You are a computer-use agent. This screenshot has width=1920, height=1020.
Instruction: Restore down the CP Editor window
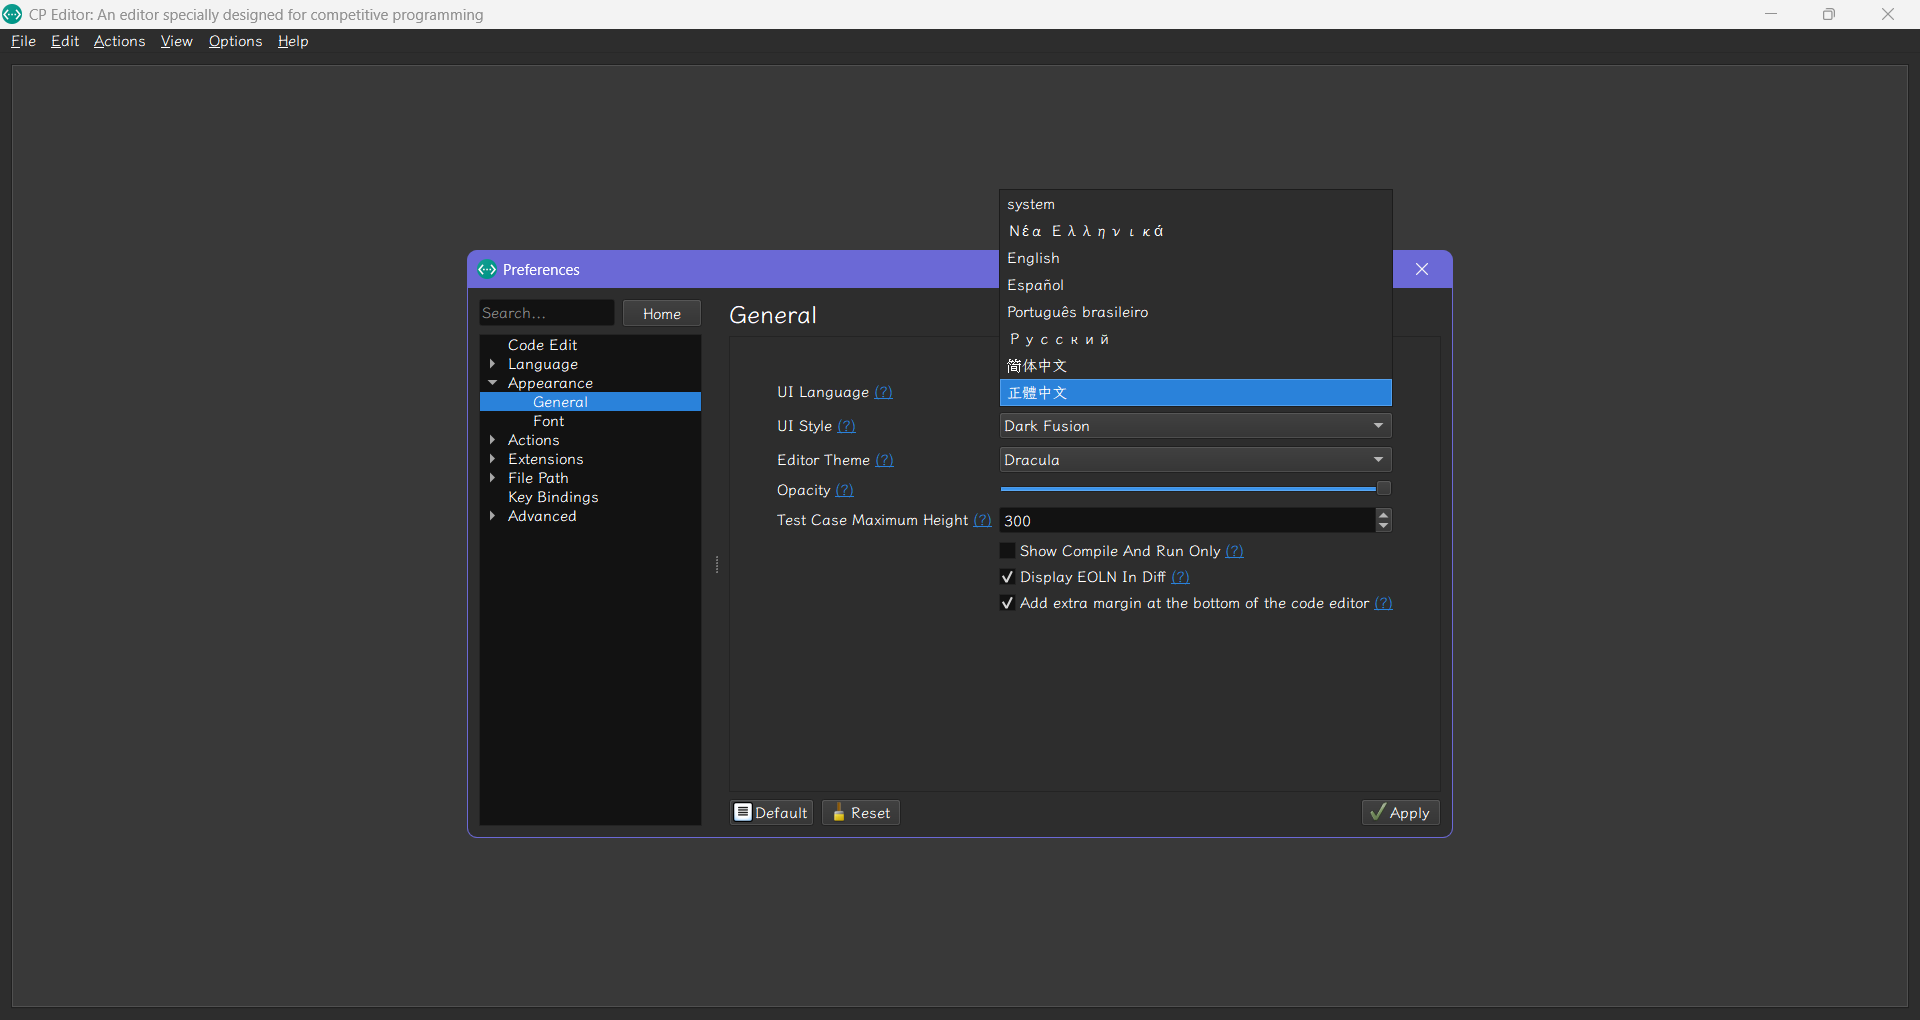point(1829,14)
